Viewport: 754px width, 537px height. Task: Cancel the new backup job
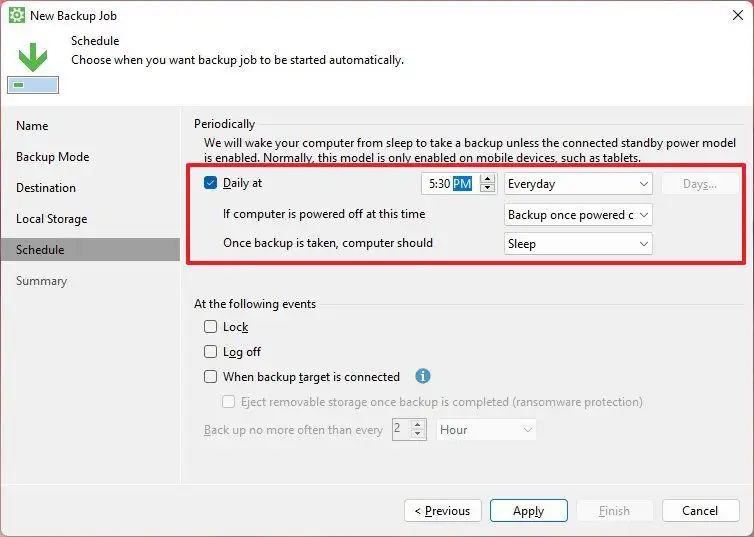tap(700, 511)
